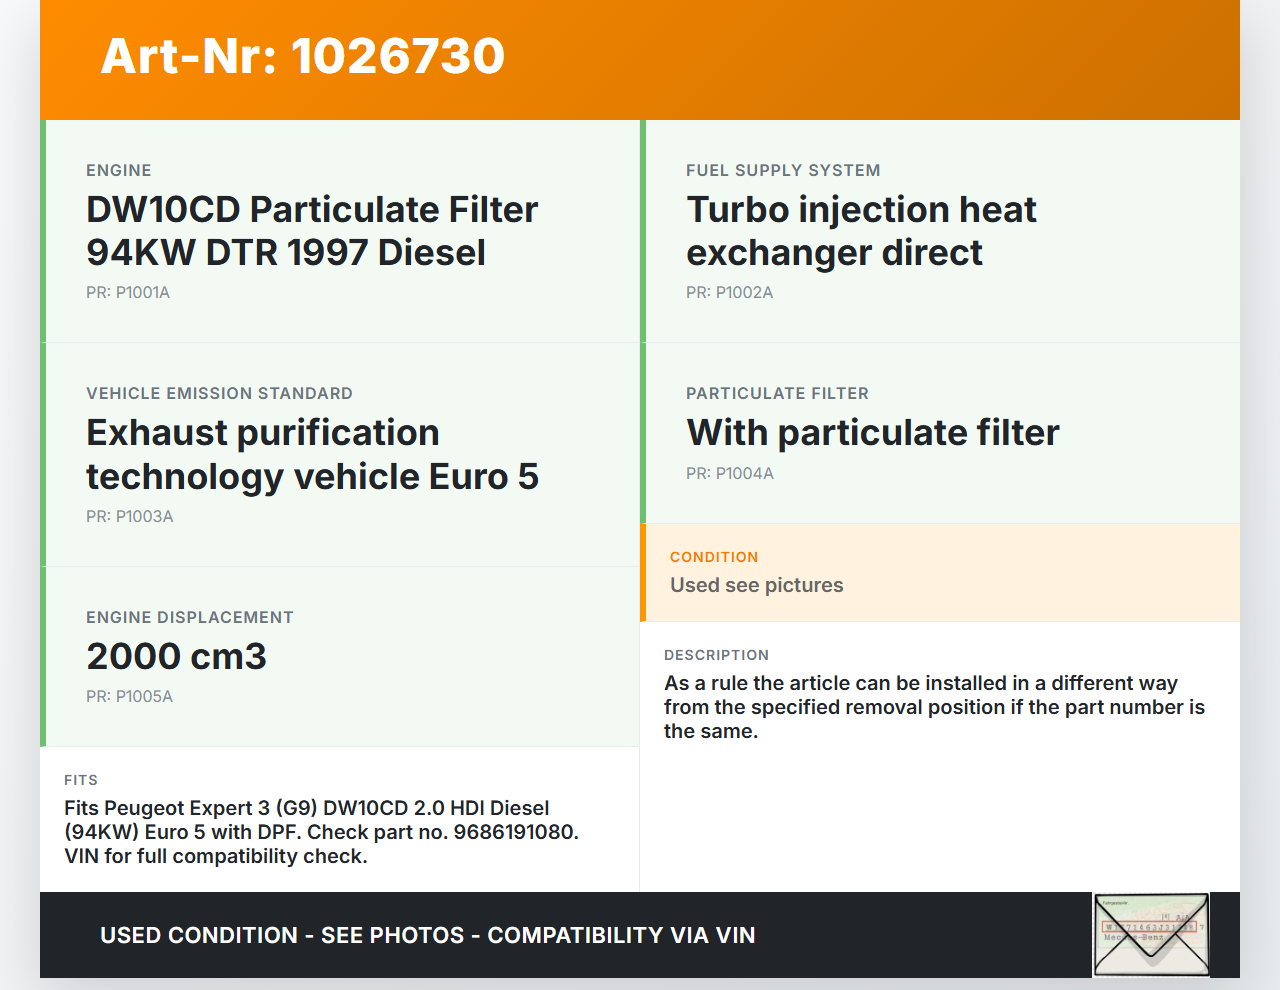Click the Art-Nr 1026730 header title
1280x990 pixels.
coord(303,56)
